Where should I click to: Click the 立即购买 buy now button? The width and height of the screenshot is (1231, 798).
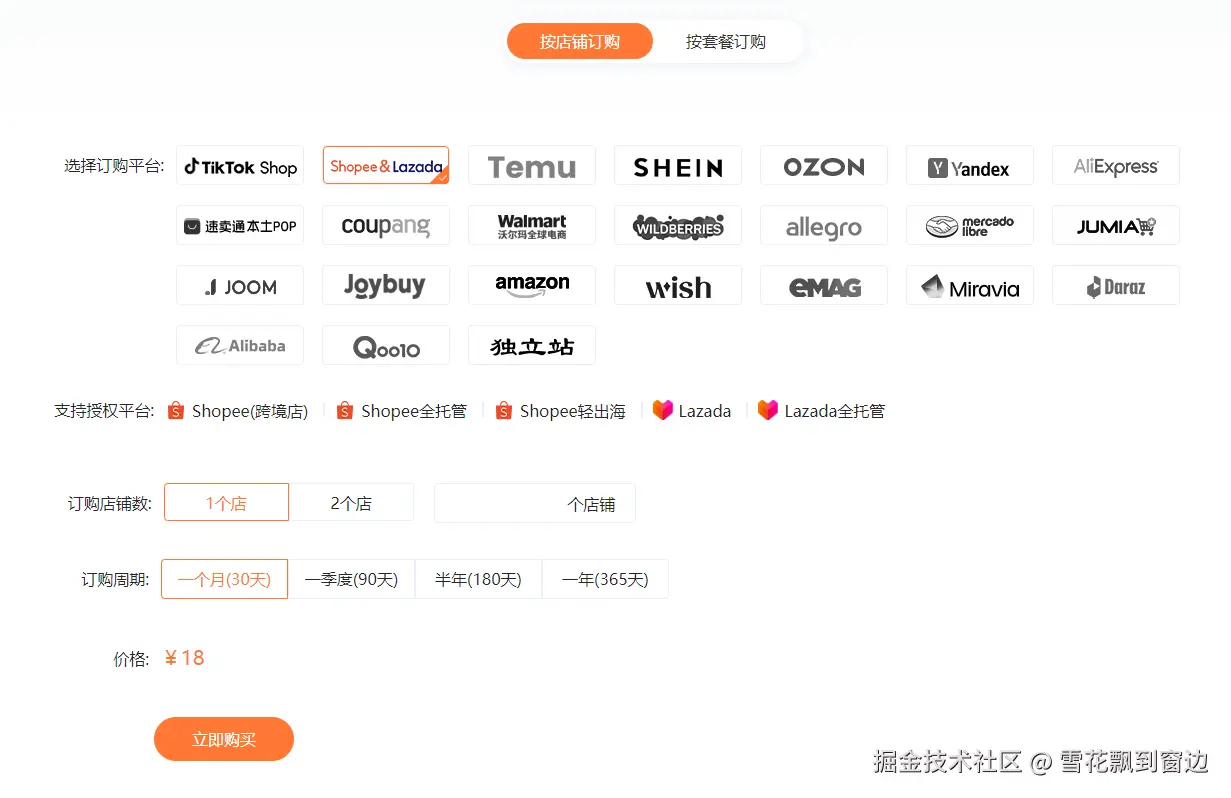point(224,739)
